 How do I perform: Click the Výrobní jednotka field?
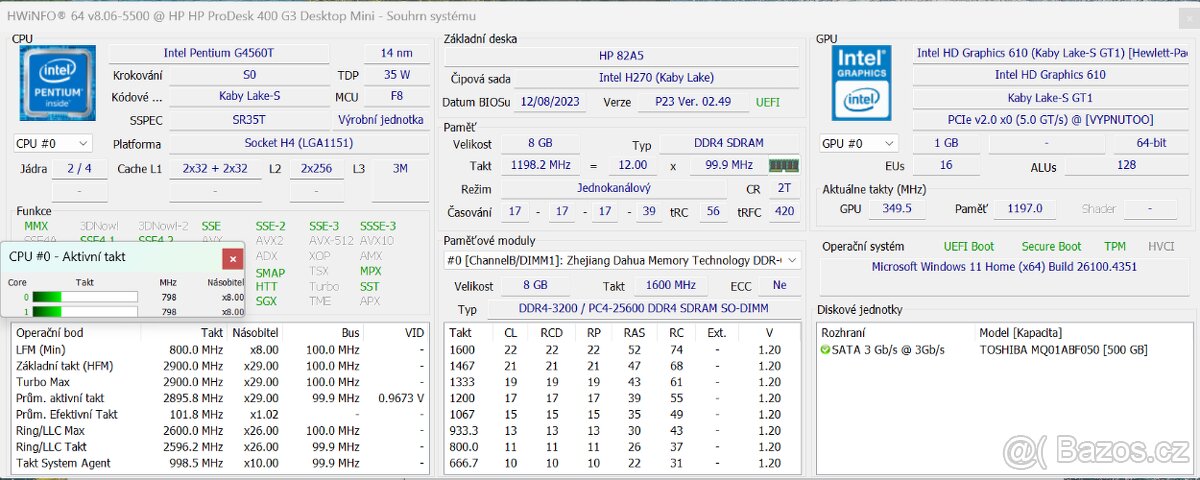click(x=394, y=119)
